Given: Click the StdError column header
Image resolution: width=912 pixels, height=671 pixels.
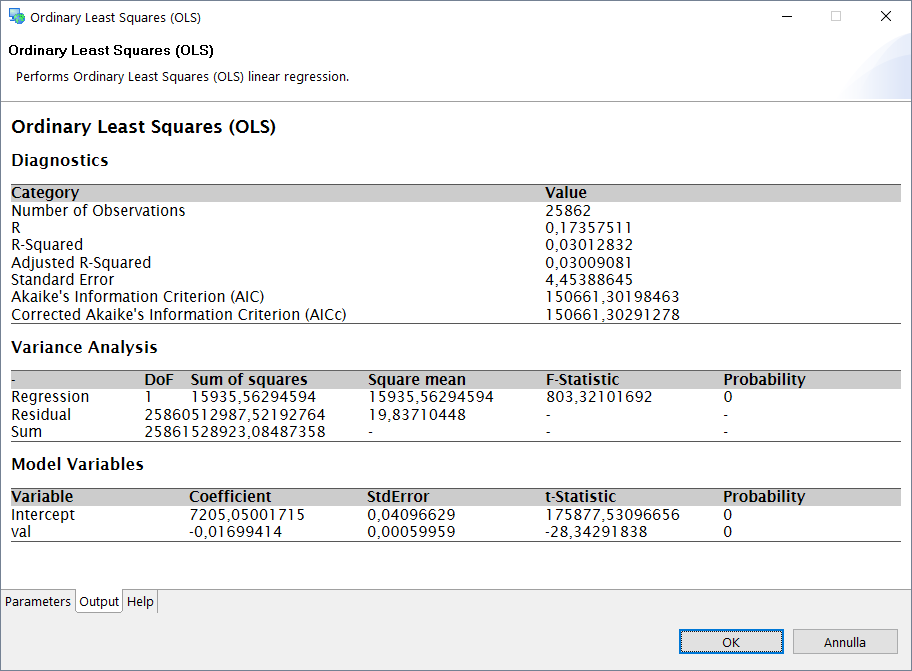Looking at the screenshot, I should click(398, 497).
